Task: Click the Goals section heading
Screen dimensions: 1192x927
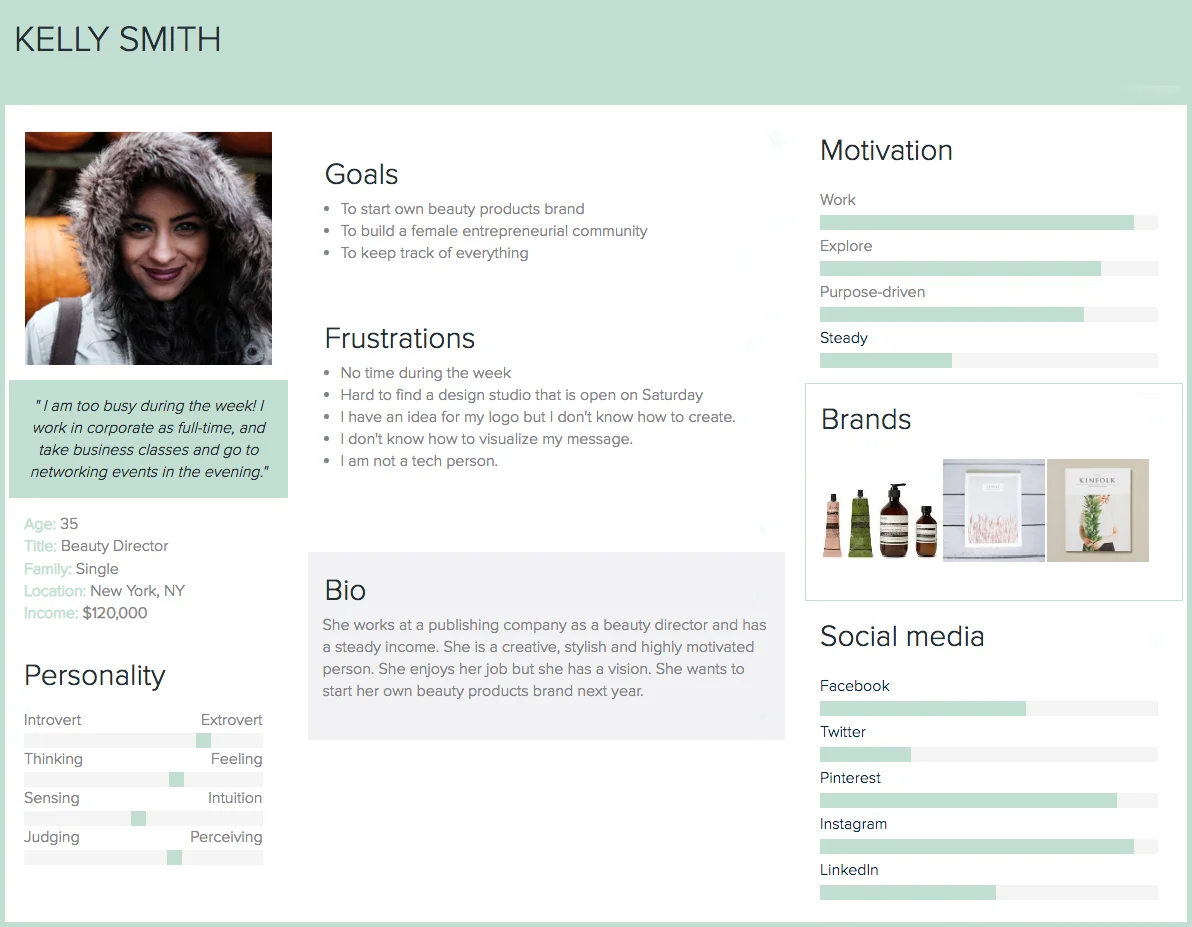Action: 361,175
